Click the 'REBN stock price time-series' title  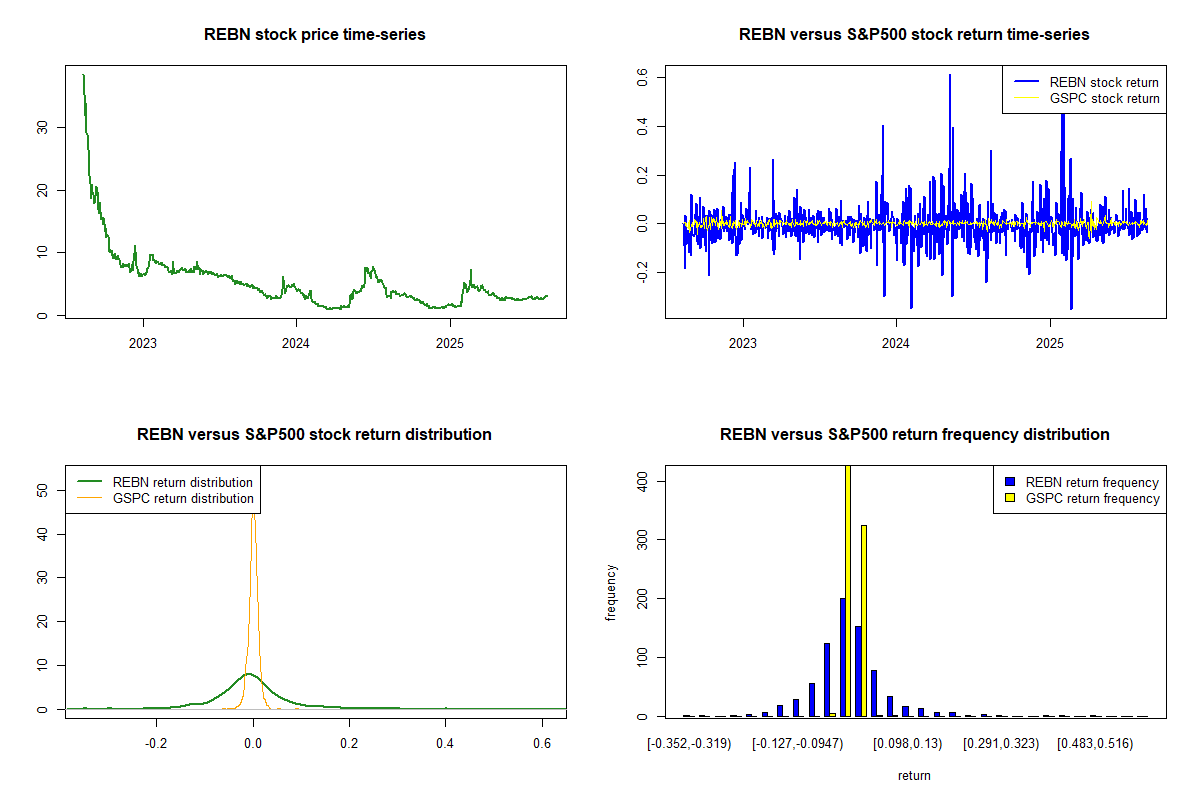click(315, 35)
